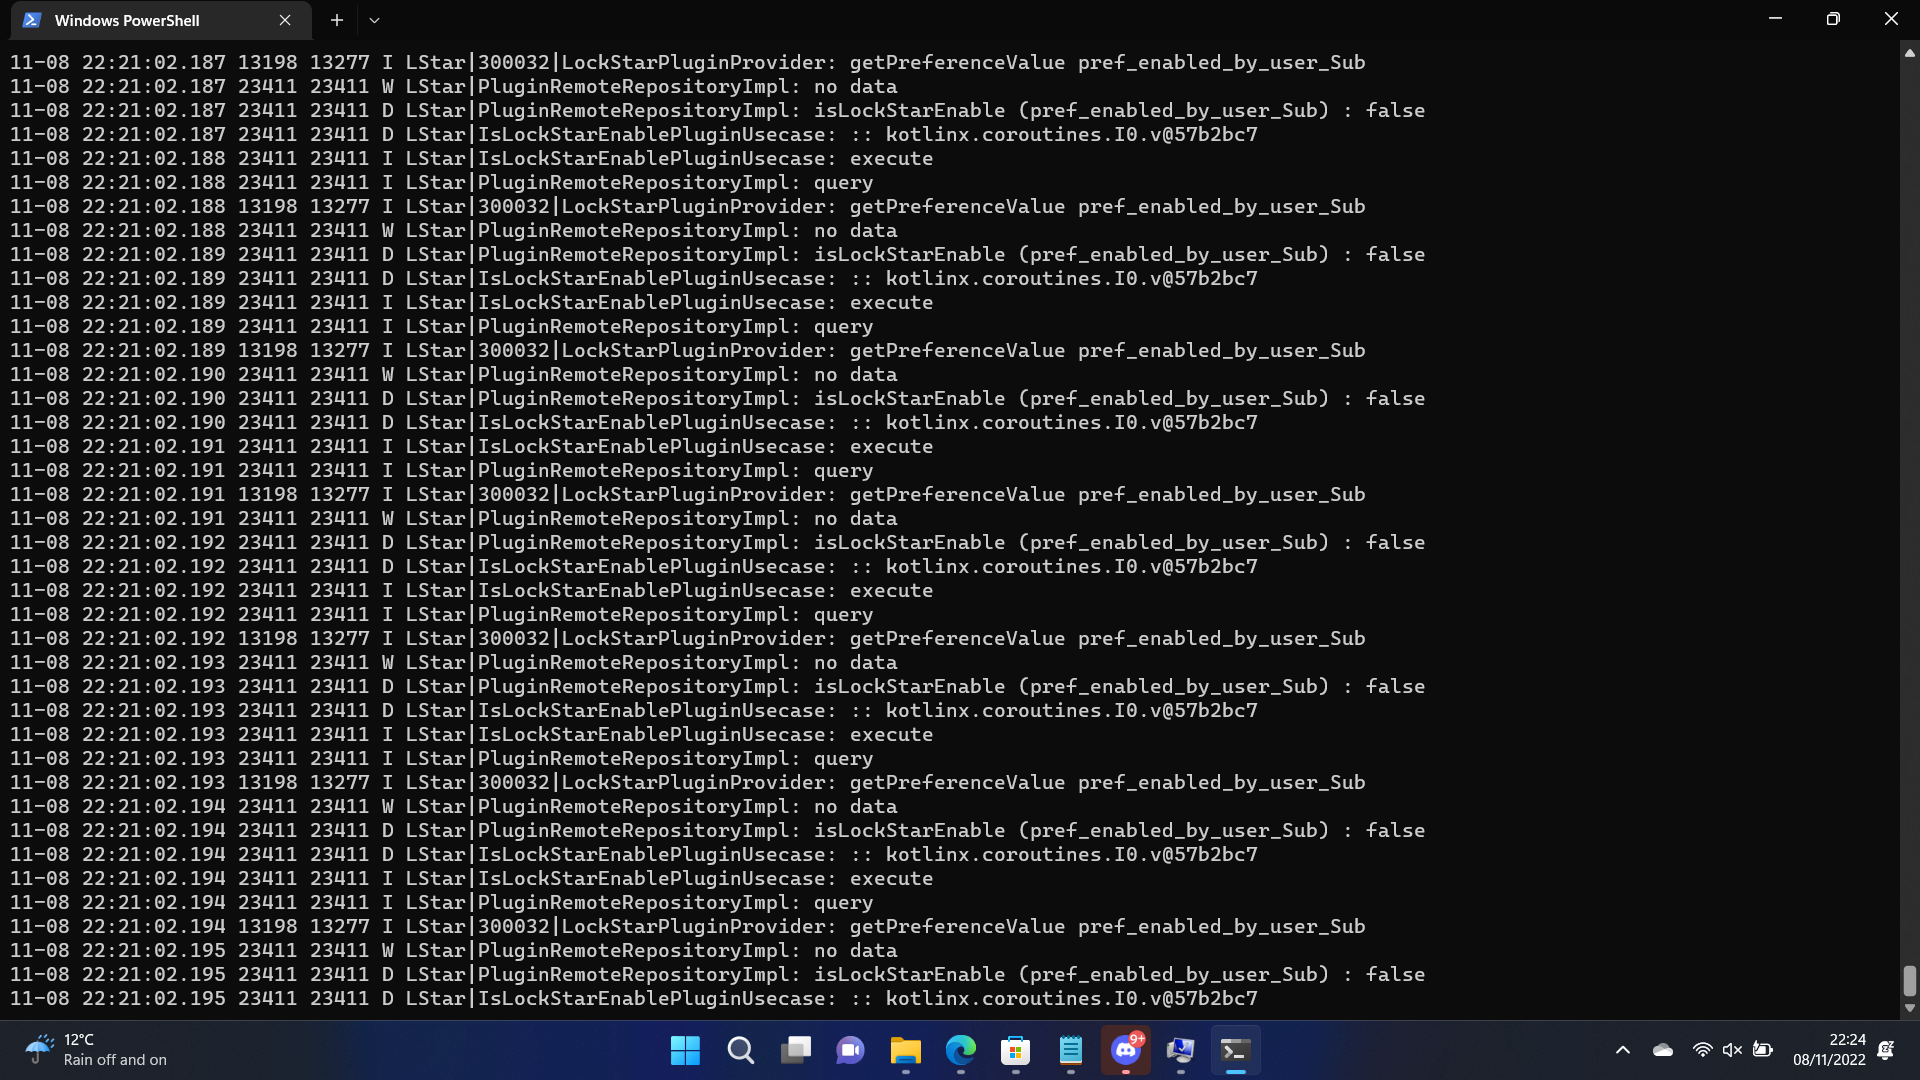Screen dimensions: 1920x1080
Task: Open the Chat app on taskbar
Action: (851, 1051)
